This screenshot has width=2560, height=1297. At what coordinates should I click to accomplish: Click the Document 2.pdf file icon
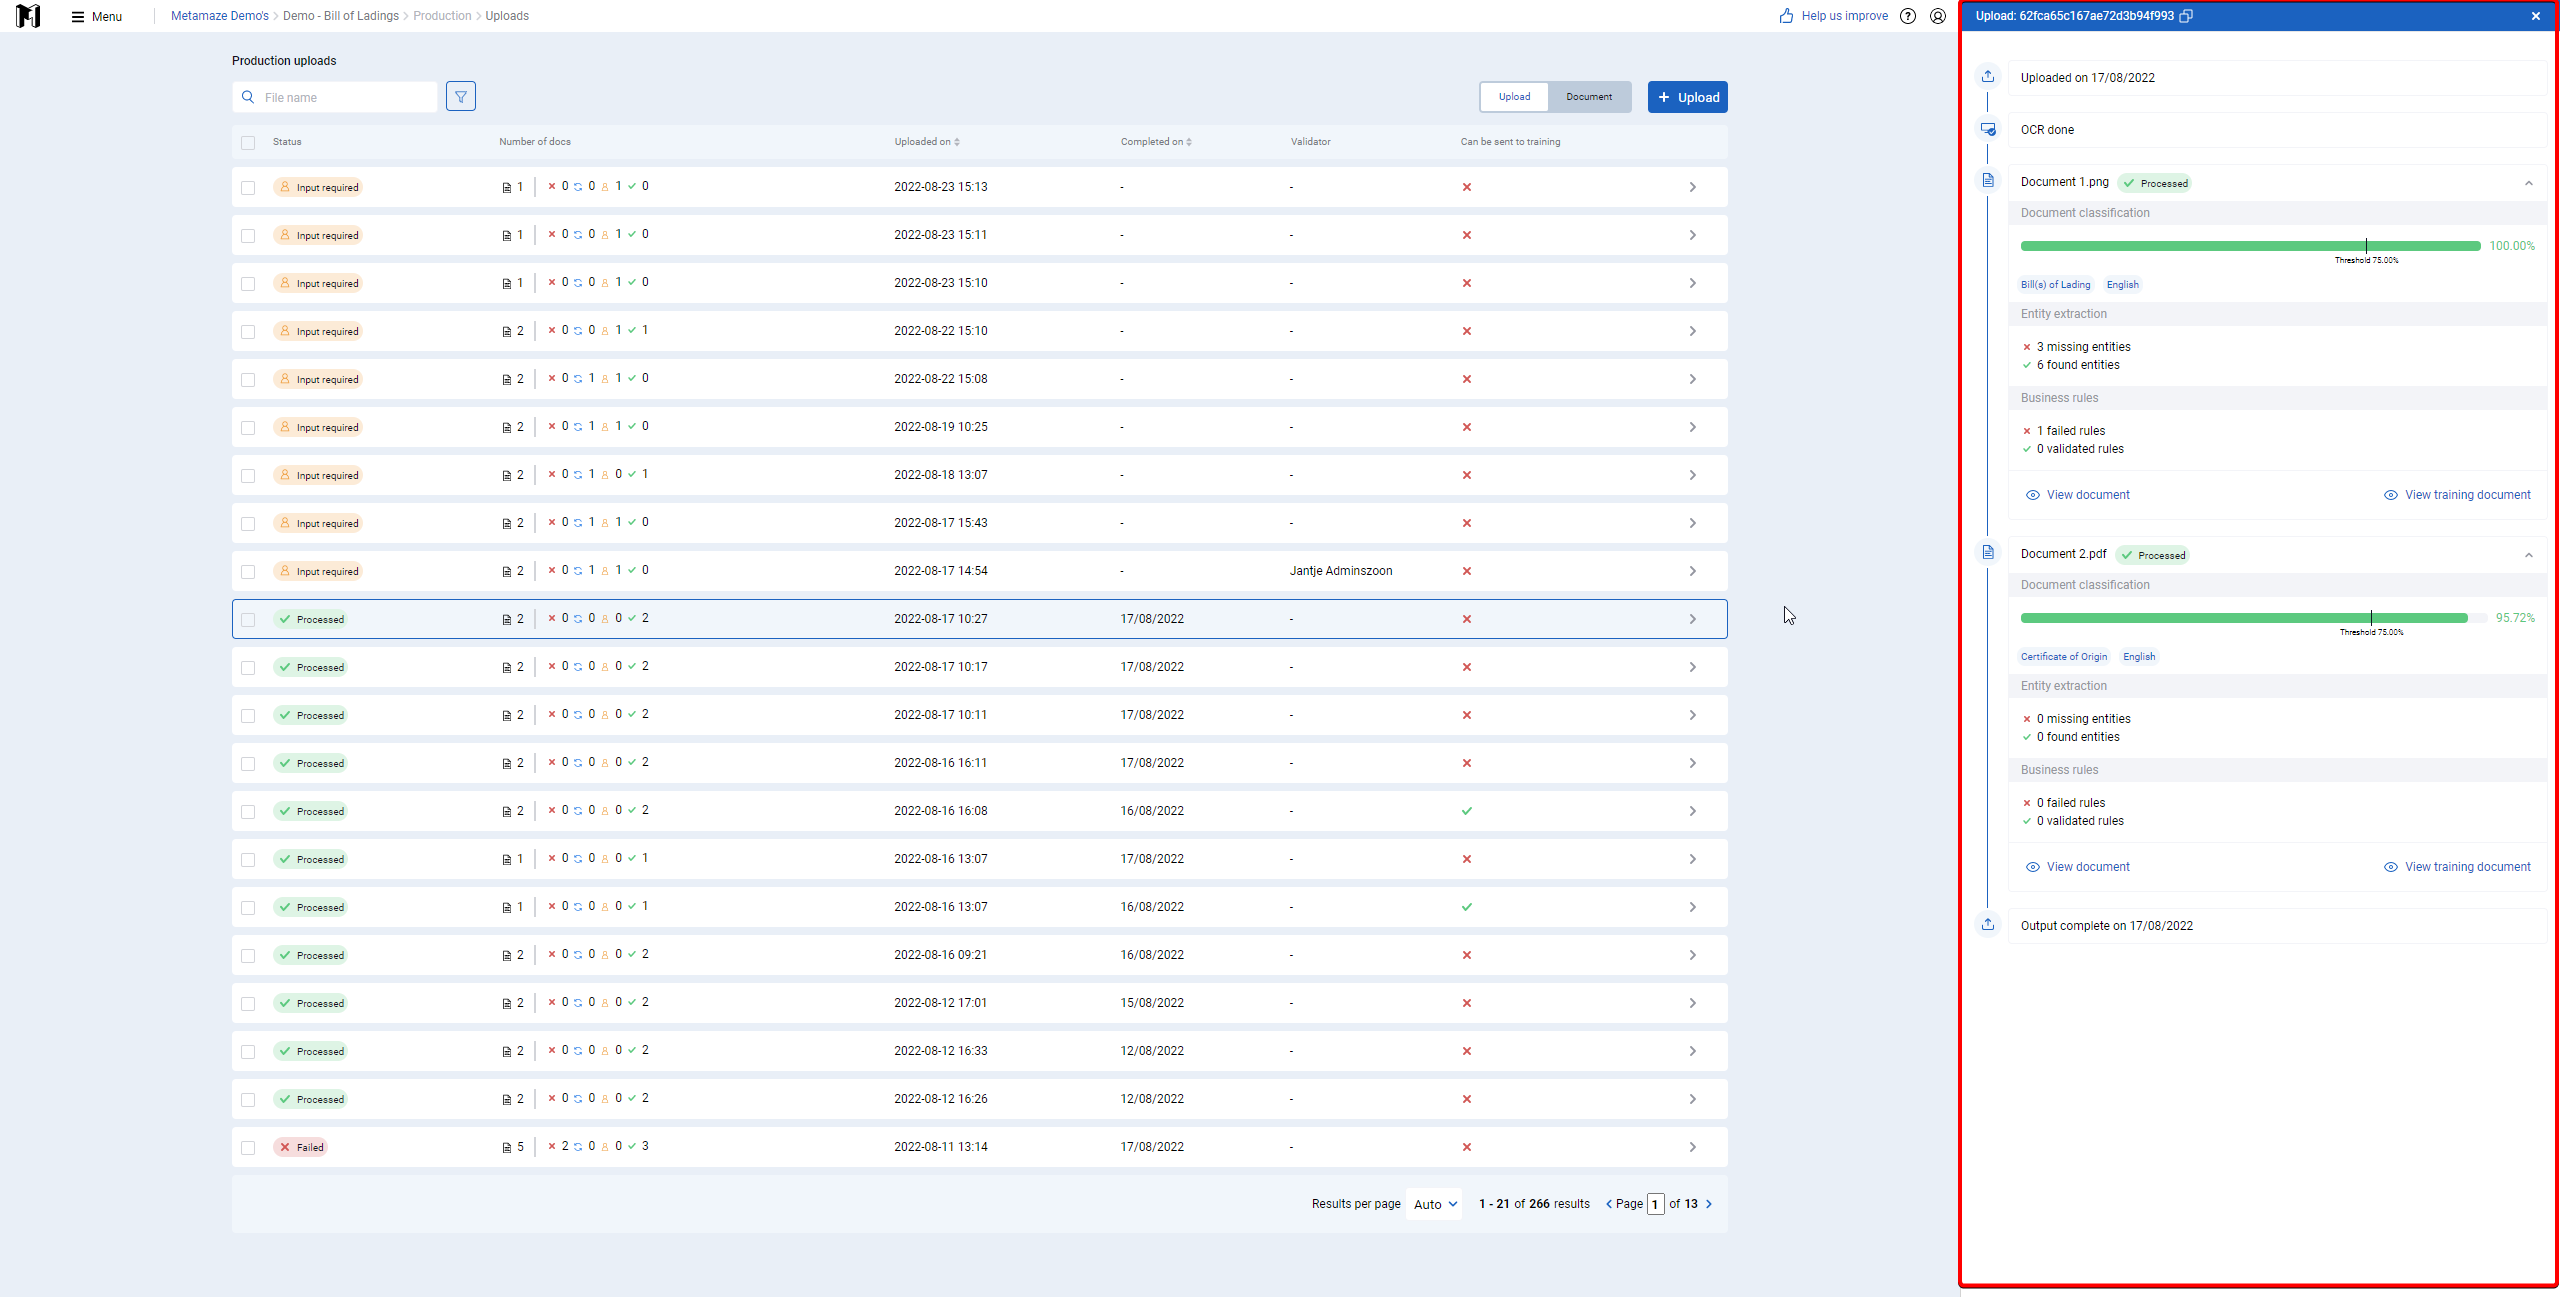pyautogui.click(x=1988, y=553)
